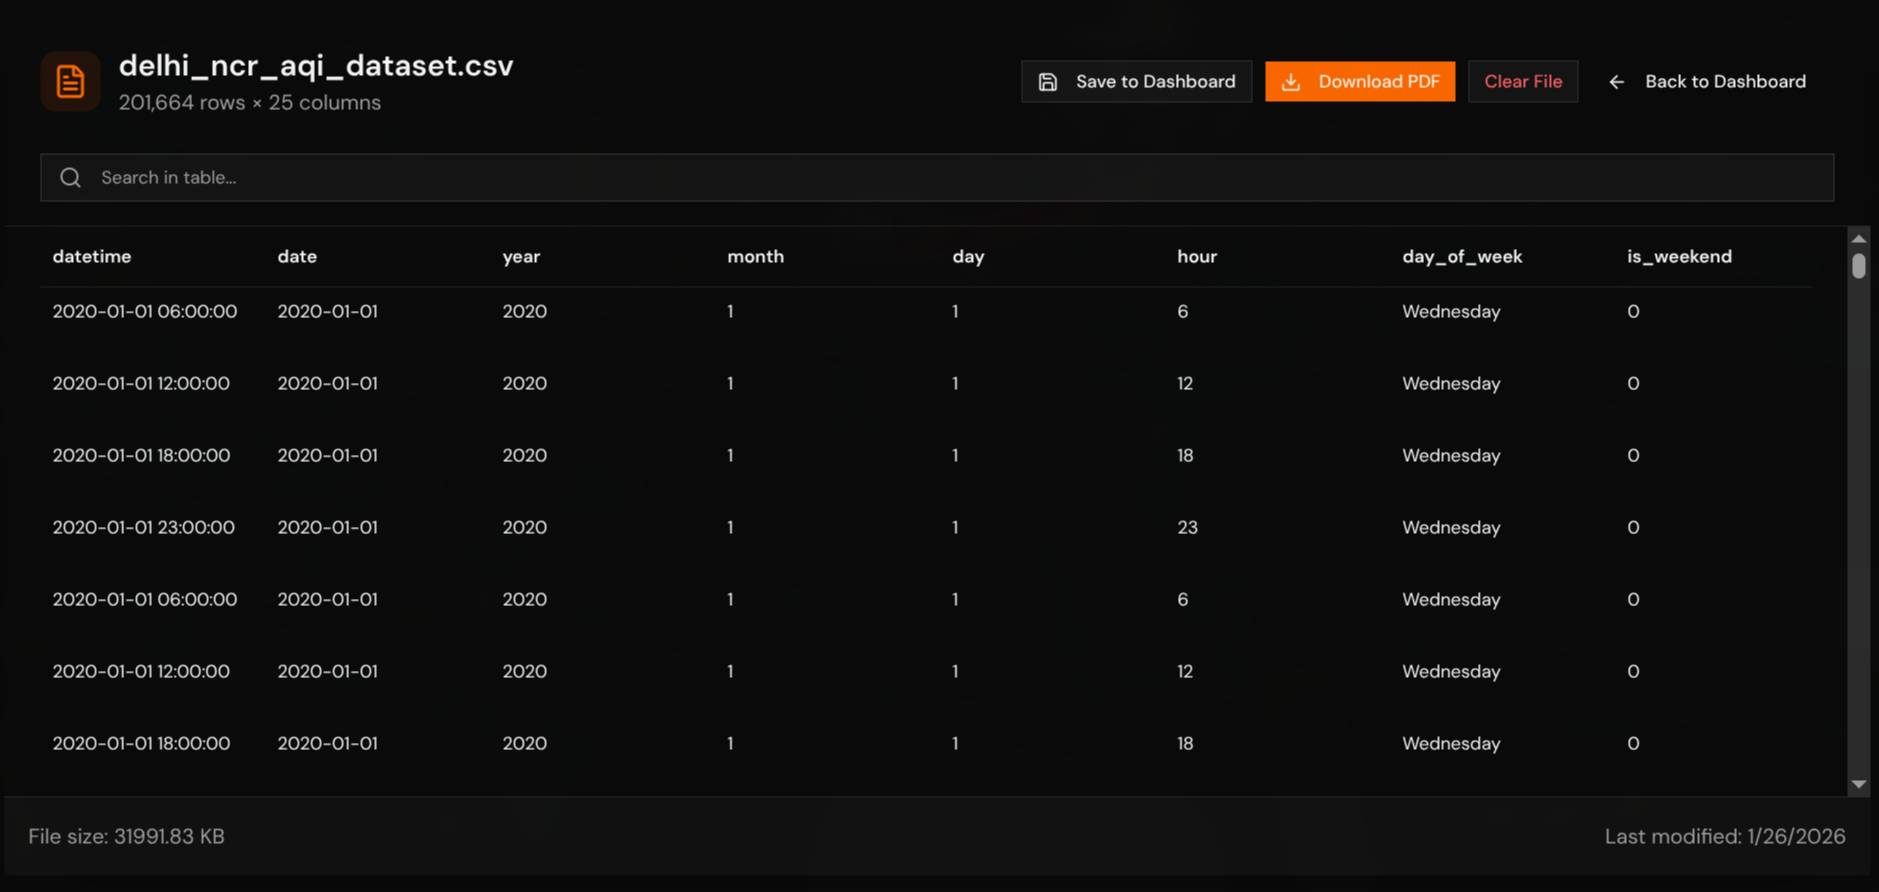1879x892 pixels.
Task: Click year 2020 in the 23:00:00 row
Action: [524, 528]
